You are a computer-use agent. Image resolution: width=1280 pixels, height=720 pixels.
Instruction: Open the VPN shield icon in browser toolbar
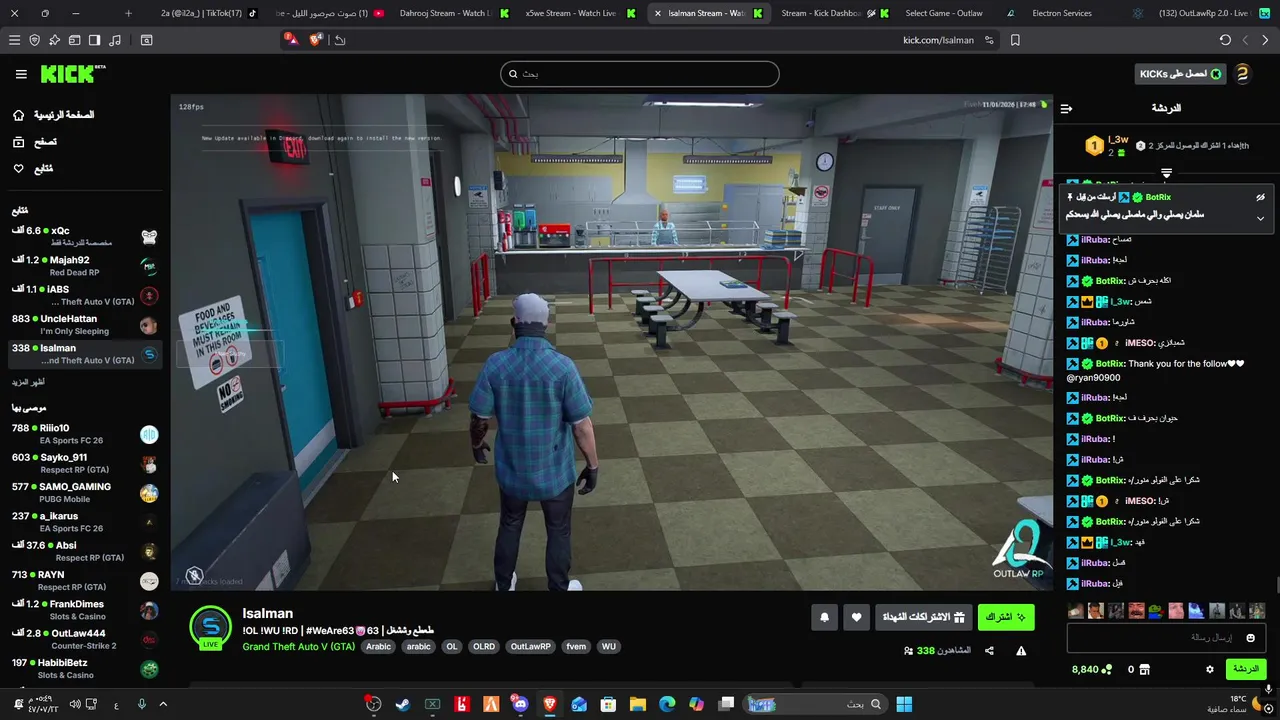[35, 40]
